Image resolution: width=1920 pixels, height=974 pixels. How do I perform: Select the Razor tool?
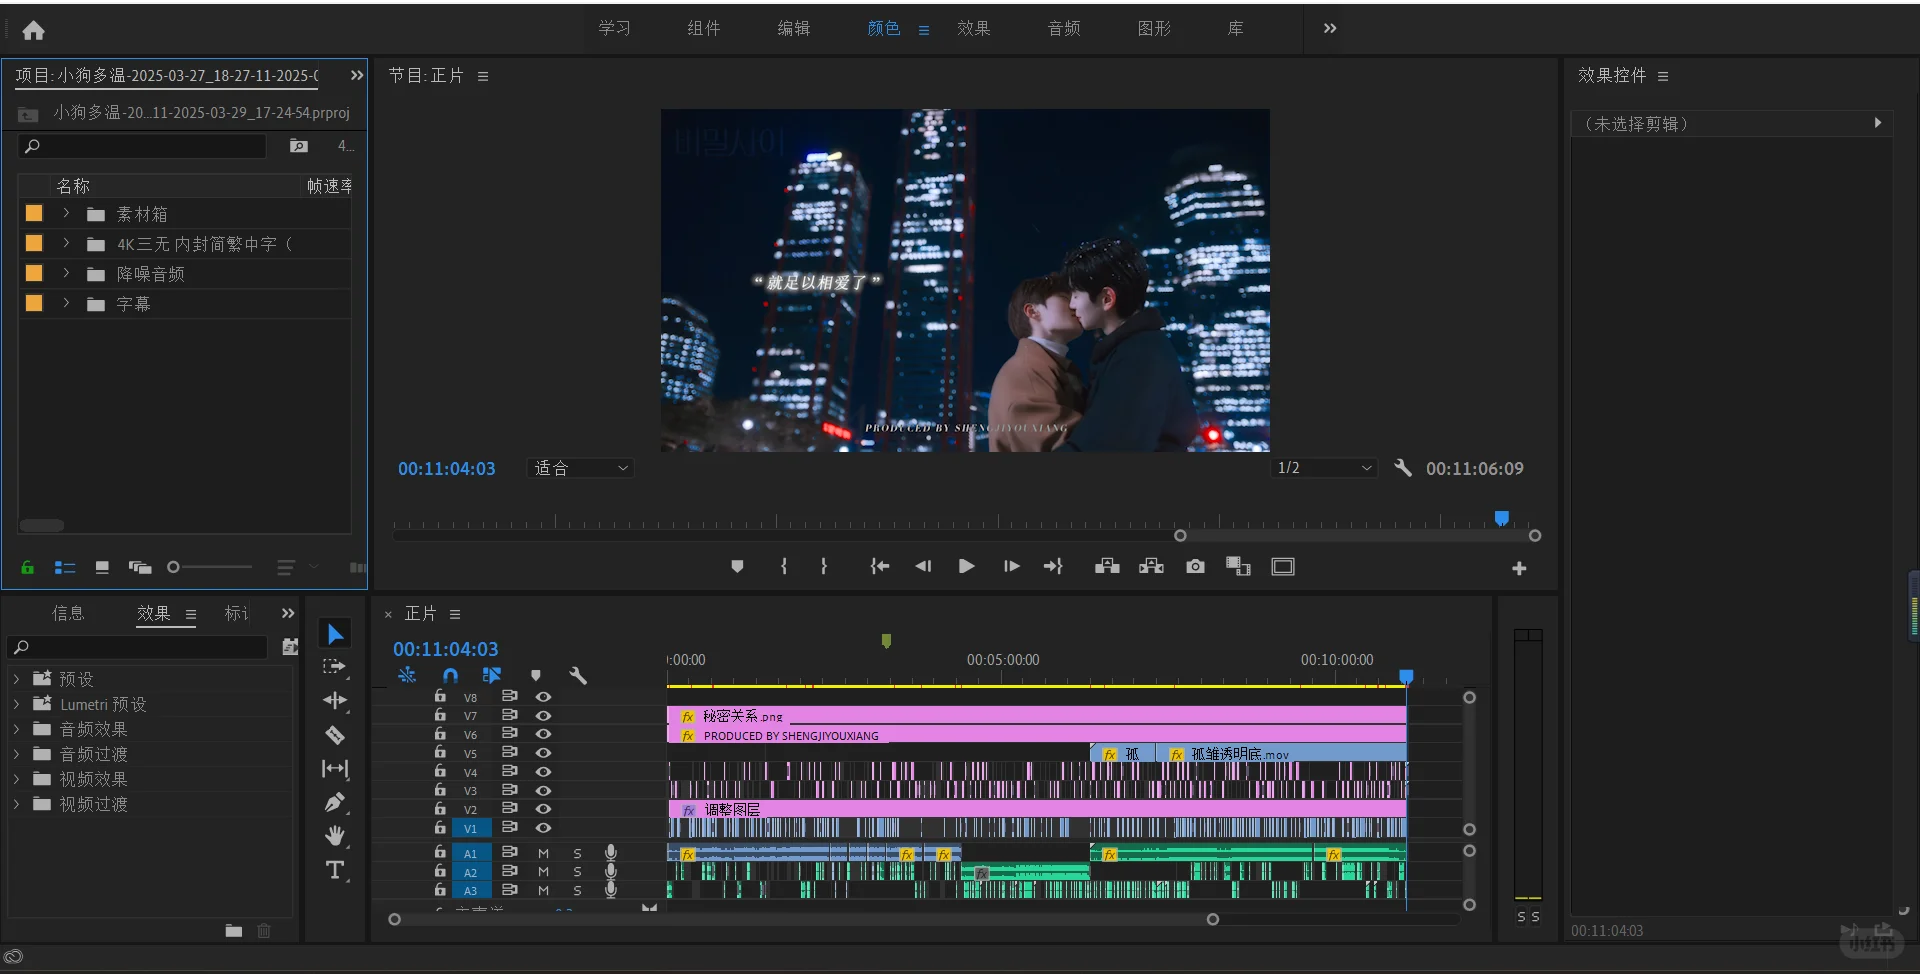pos(335,735)
